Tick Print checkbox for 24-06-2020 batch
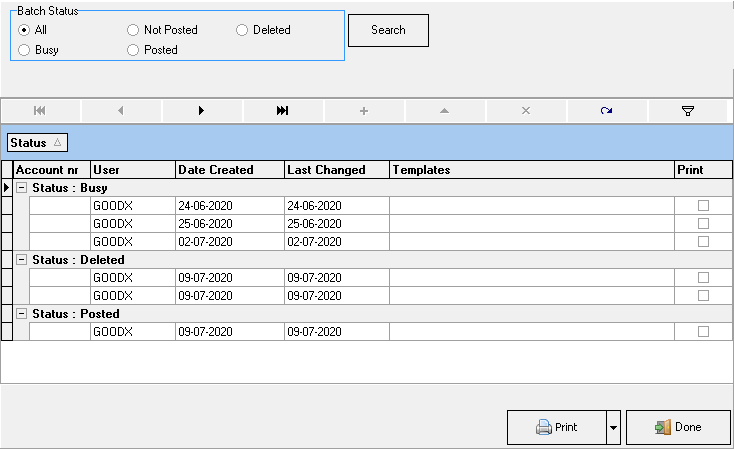Screen dimensions: 734x449 tap(703, 206)
